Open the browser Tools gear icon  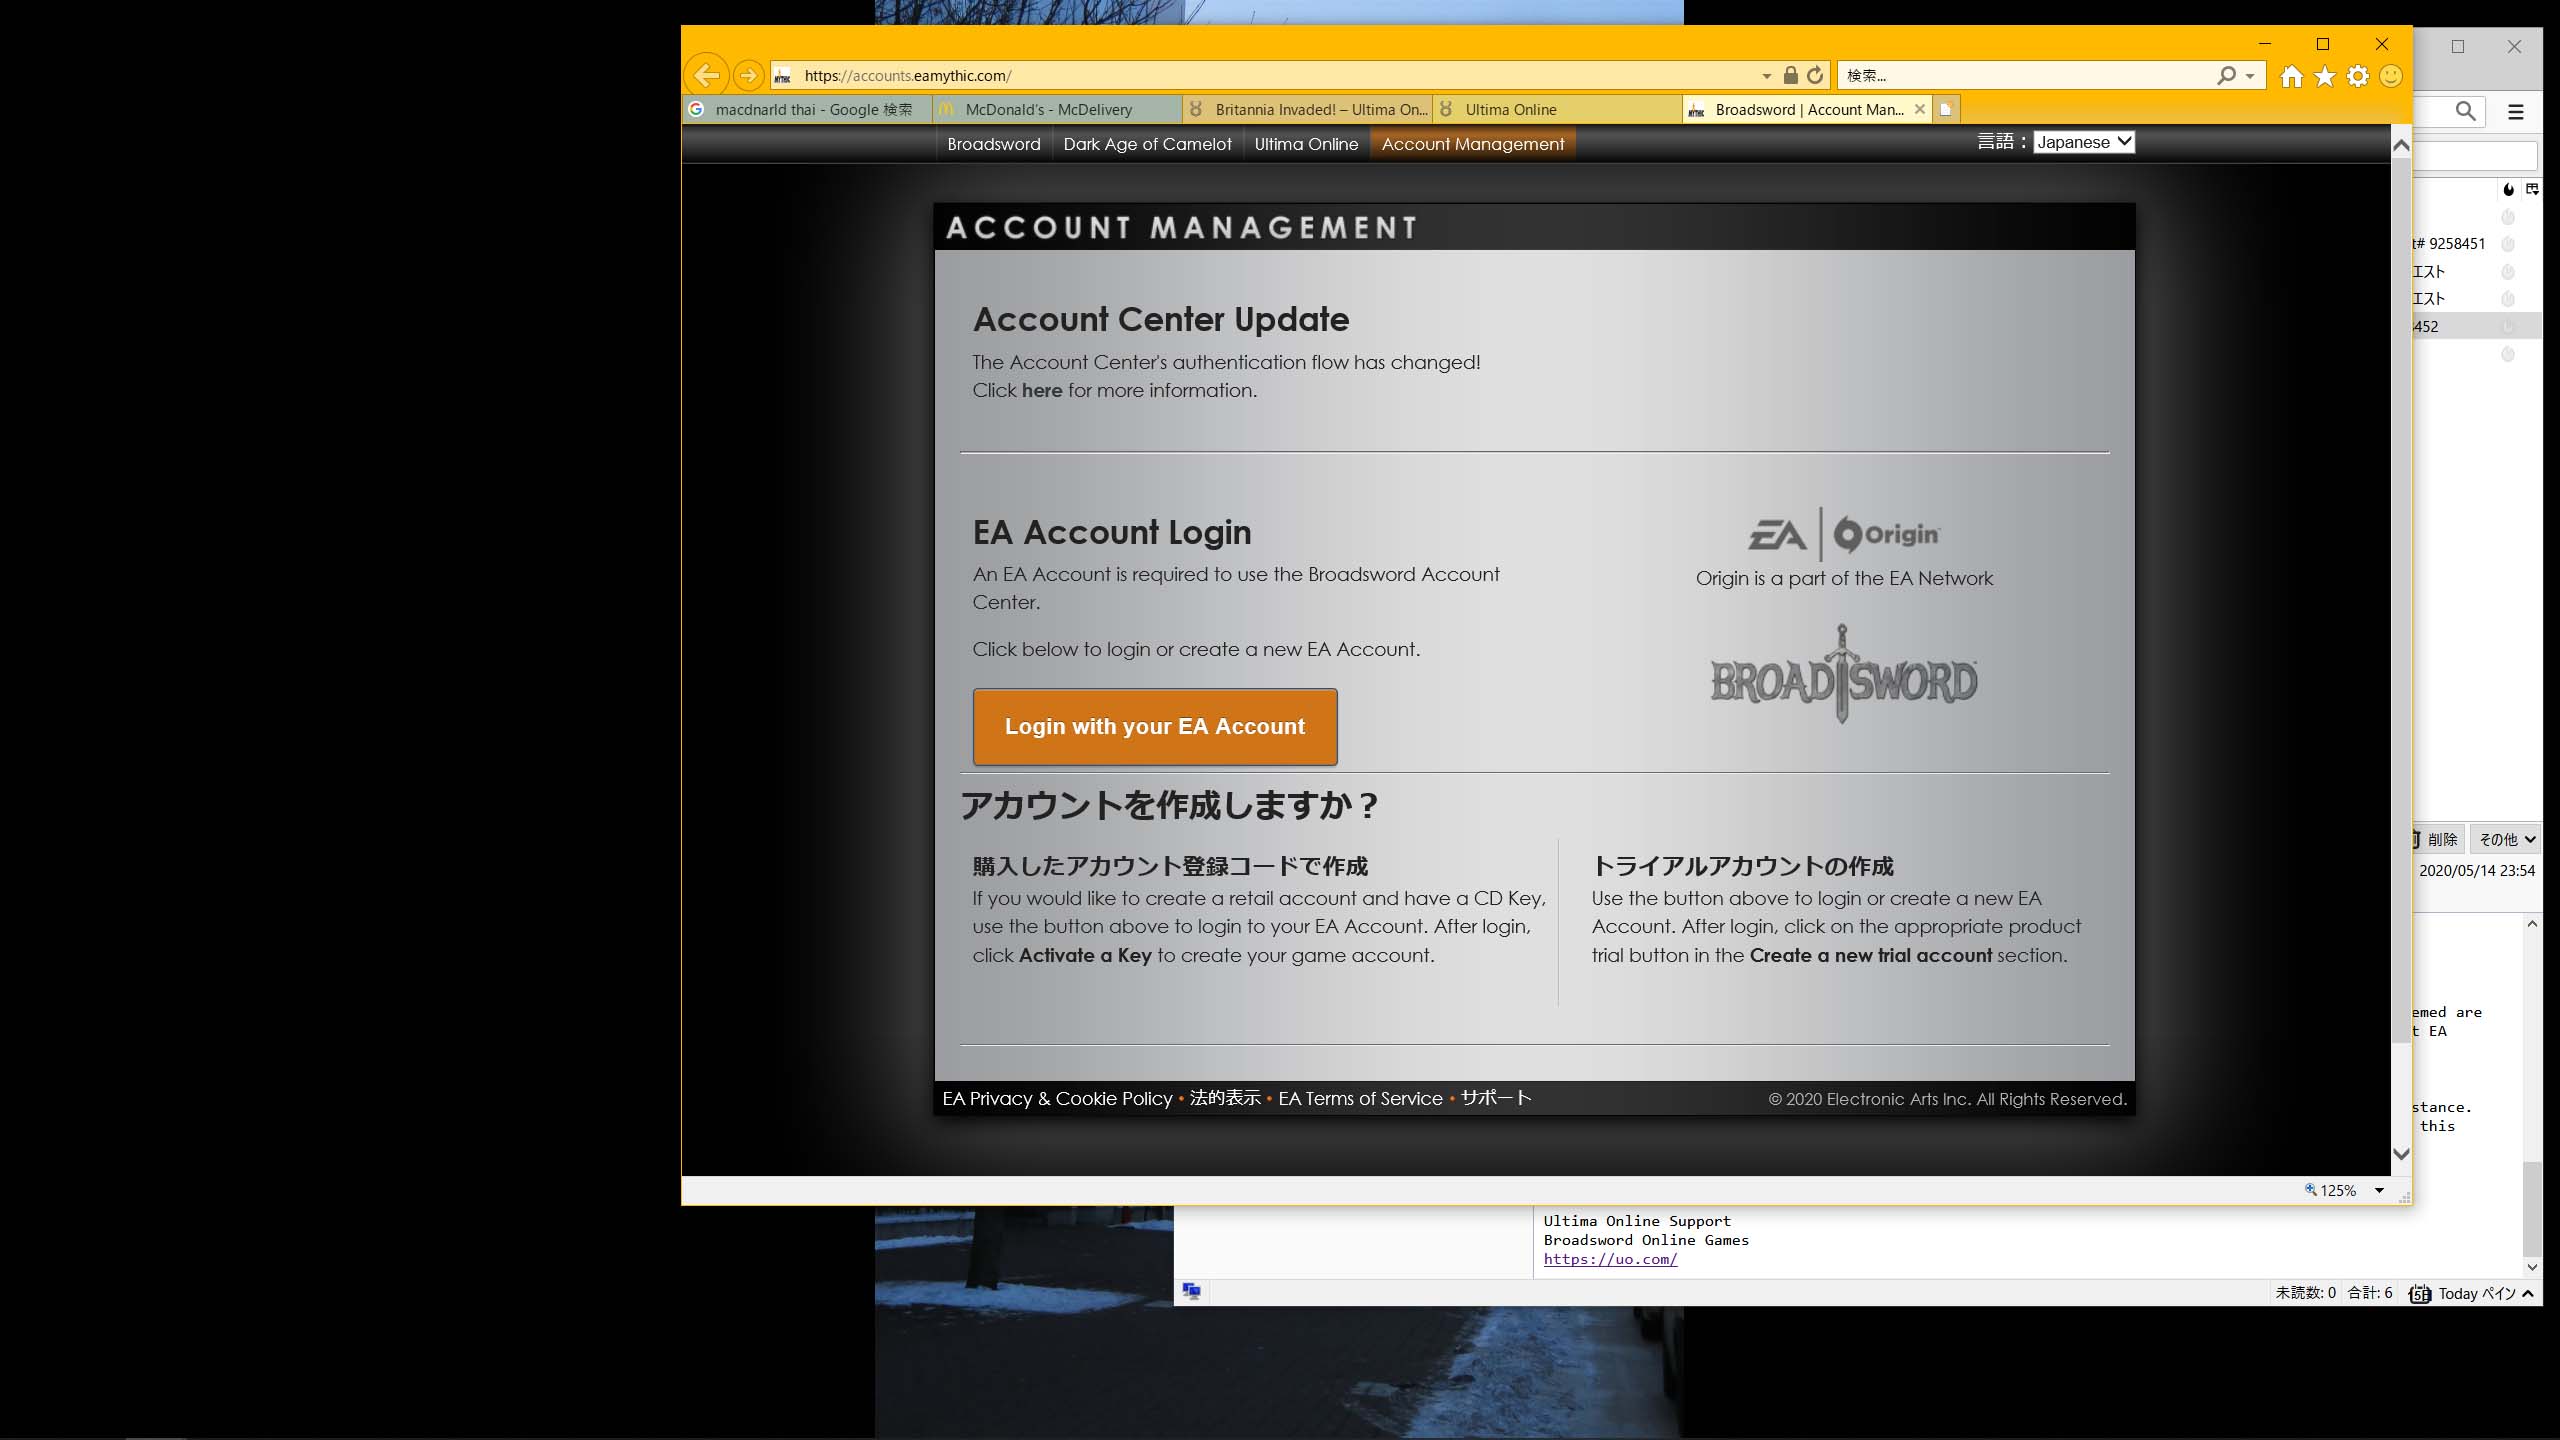point(2358,76)
